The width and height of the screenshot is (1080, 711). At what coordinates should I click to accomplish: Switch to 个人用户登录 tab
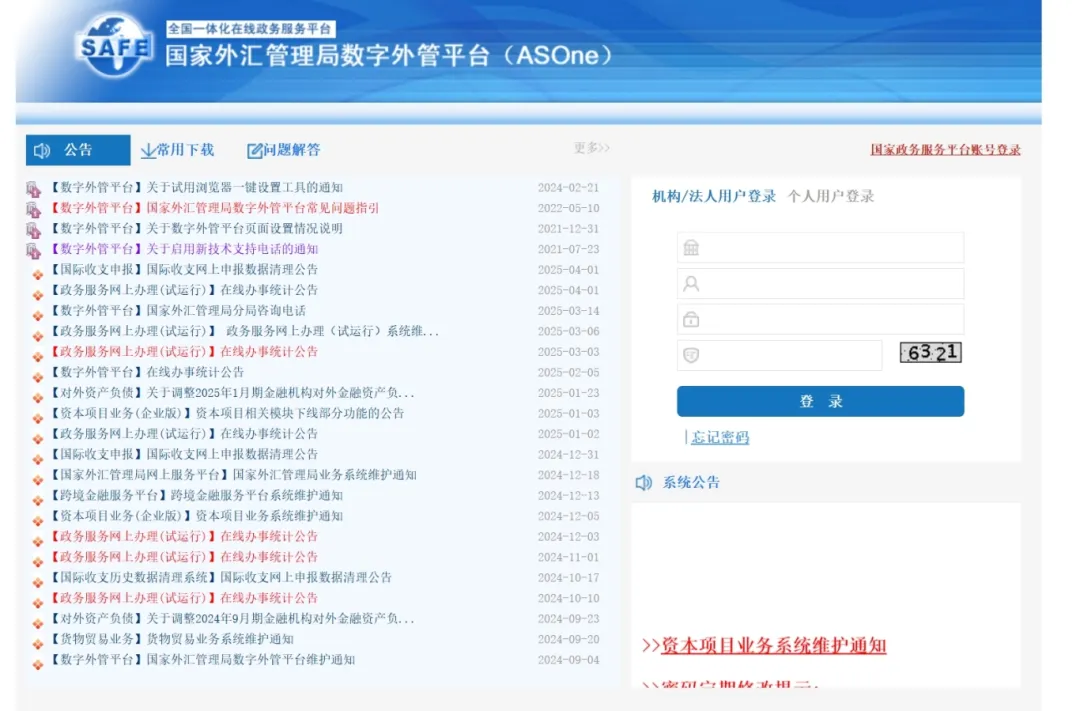[830, 196]
